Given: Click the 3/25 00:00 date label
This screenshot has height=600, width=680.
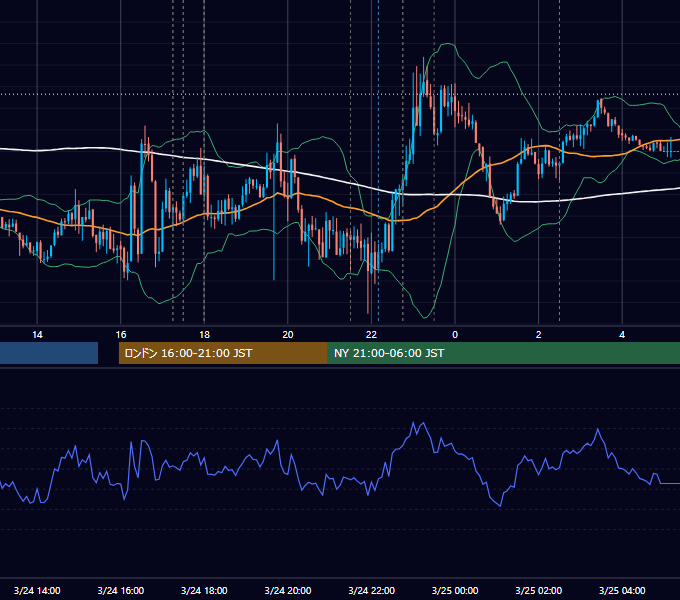Looking at the screenshot, I should (455, 590).
